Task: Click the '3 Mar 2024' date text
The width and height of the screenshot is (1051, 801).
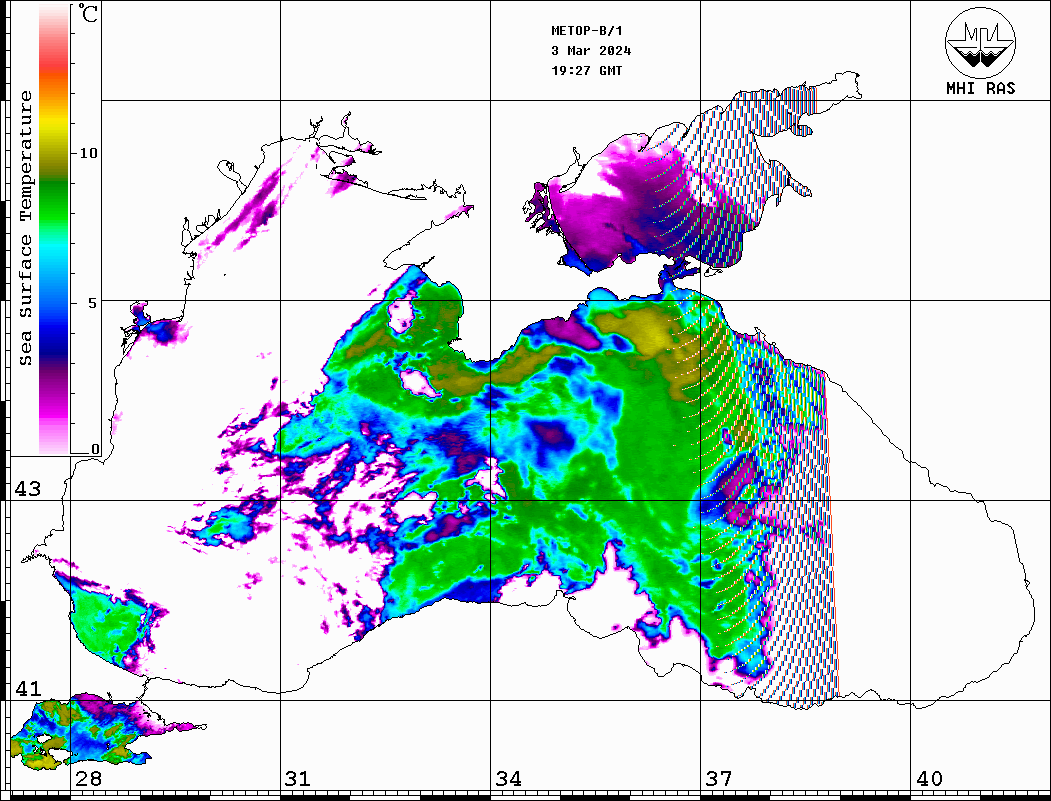Action: (x=591, y=51)
